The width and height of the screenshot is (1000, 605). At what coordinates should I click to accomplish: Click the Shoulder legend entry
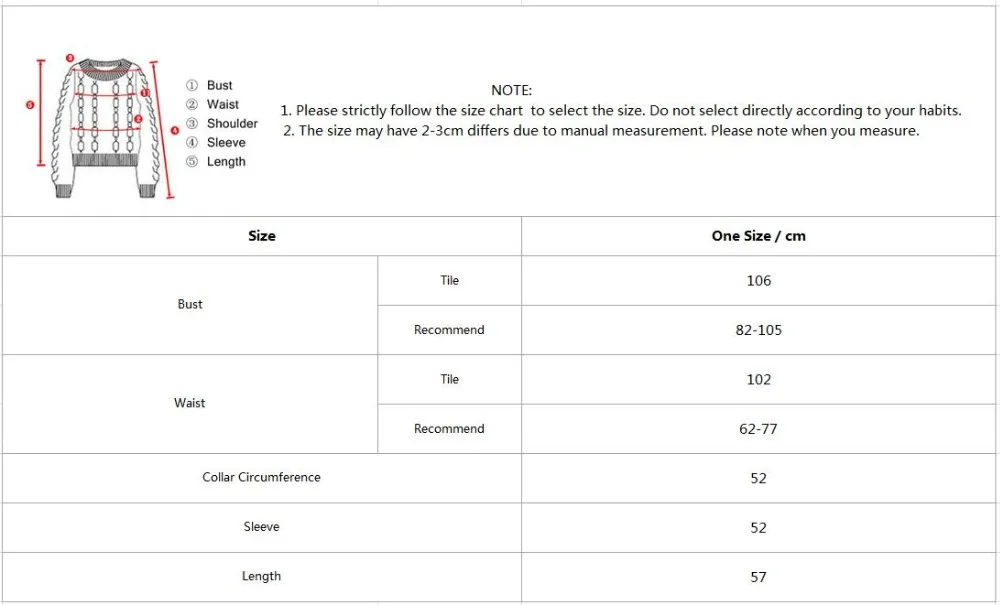pyautogui.click(x=222, y=124)
